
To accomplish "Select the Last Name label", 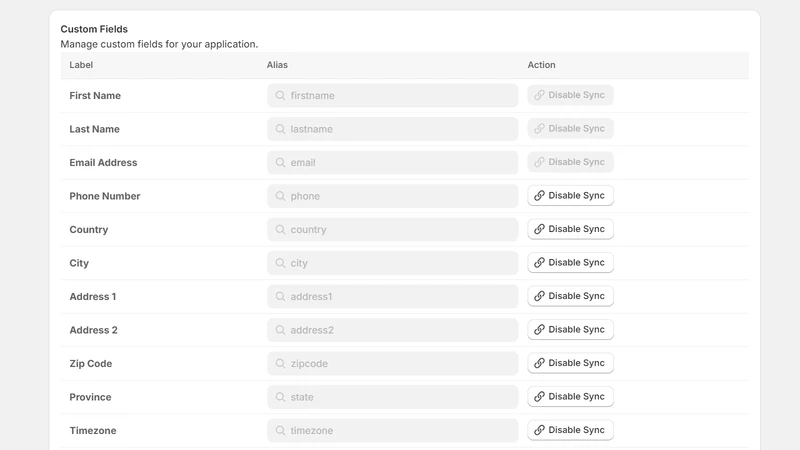I will coord(94,129).
